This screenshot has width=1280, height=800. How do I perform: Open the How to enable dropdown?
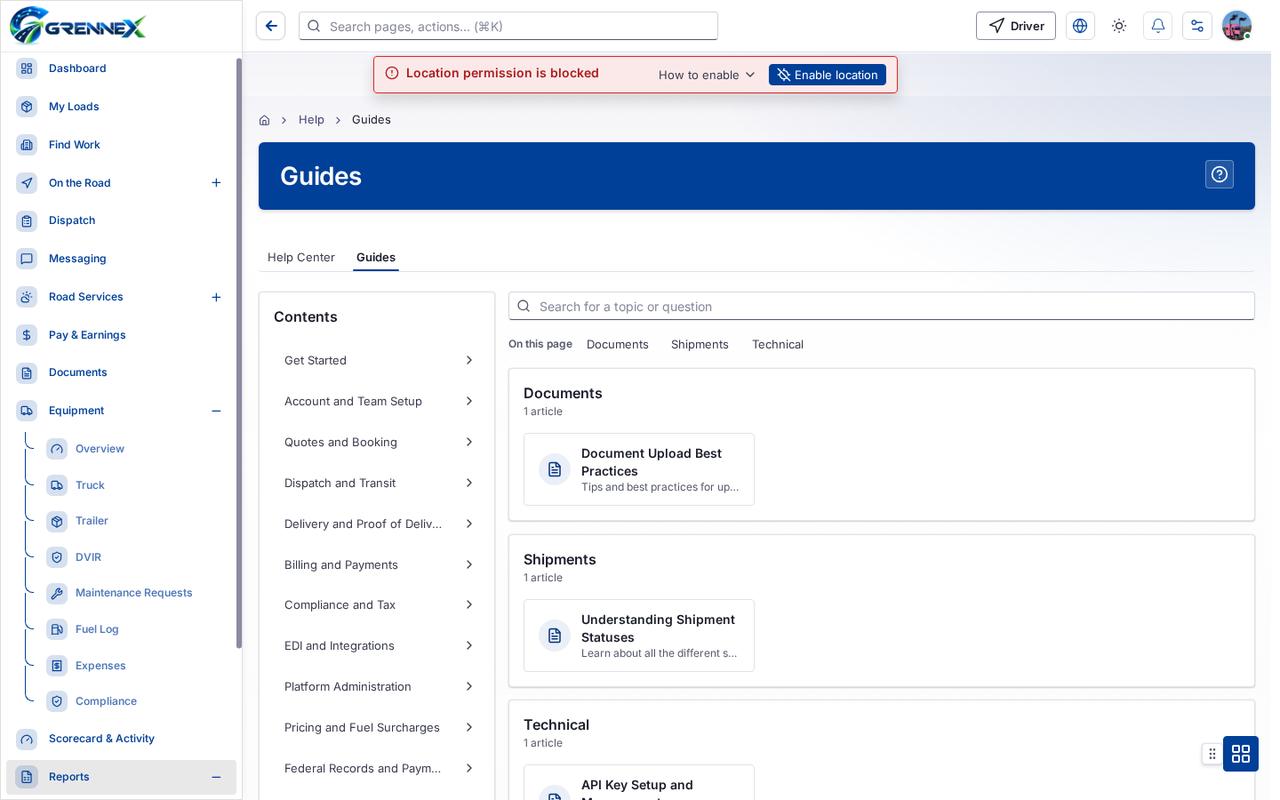(x=707, y=75)
